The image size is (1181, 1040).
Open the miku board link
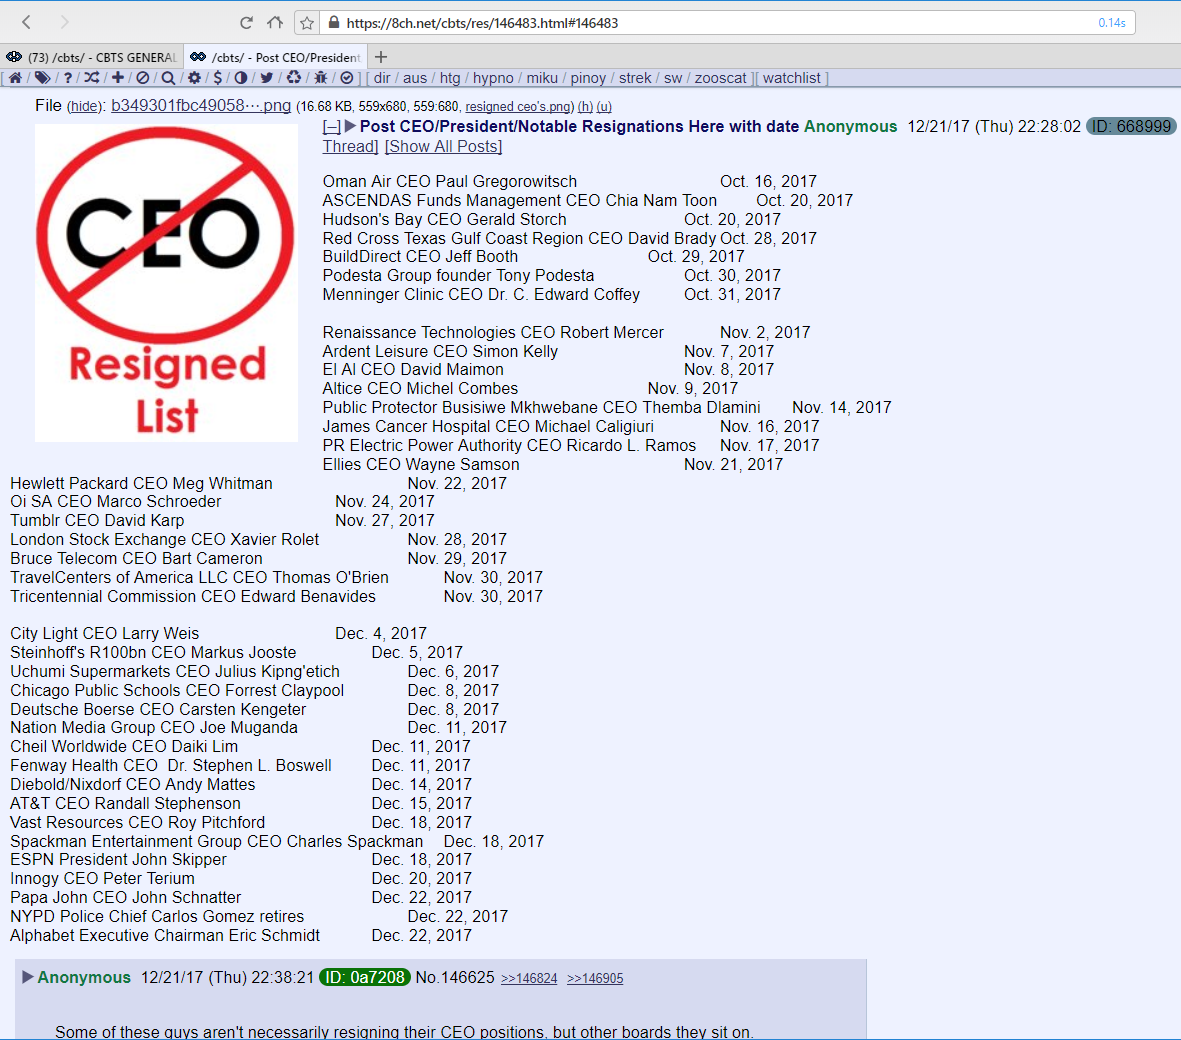click(542, 78)
